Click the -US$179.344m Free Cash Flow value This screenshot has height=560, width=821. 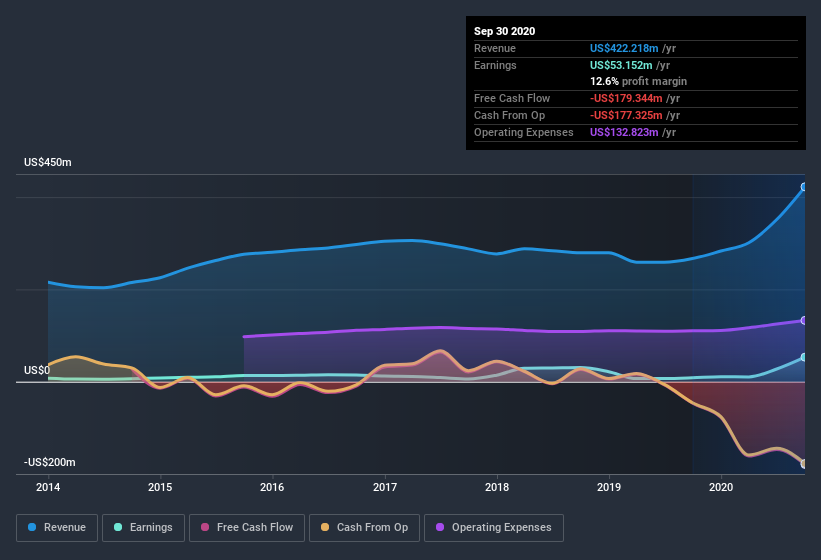click(x=633, y=98)
